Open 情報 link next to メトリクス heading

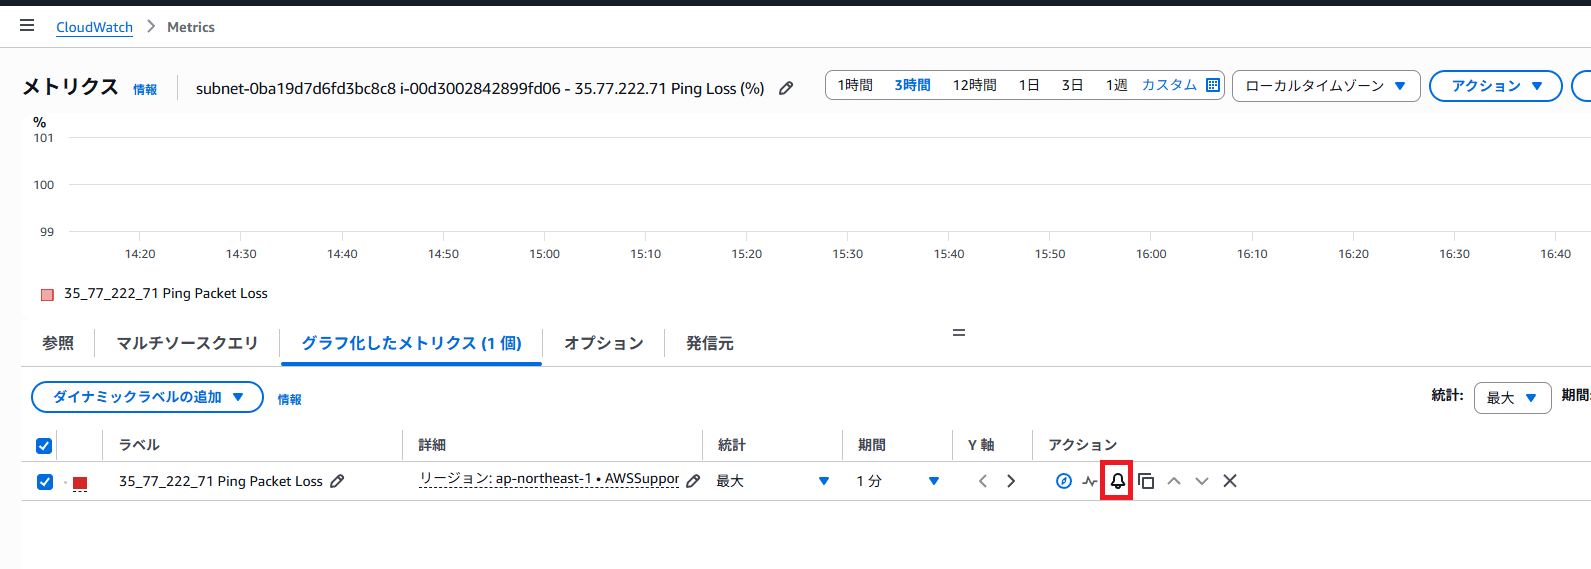145,89
